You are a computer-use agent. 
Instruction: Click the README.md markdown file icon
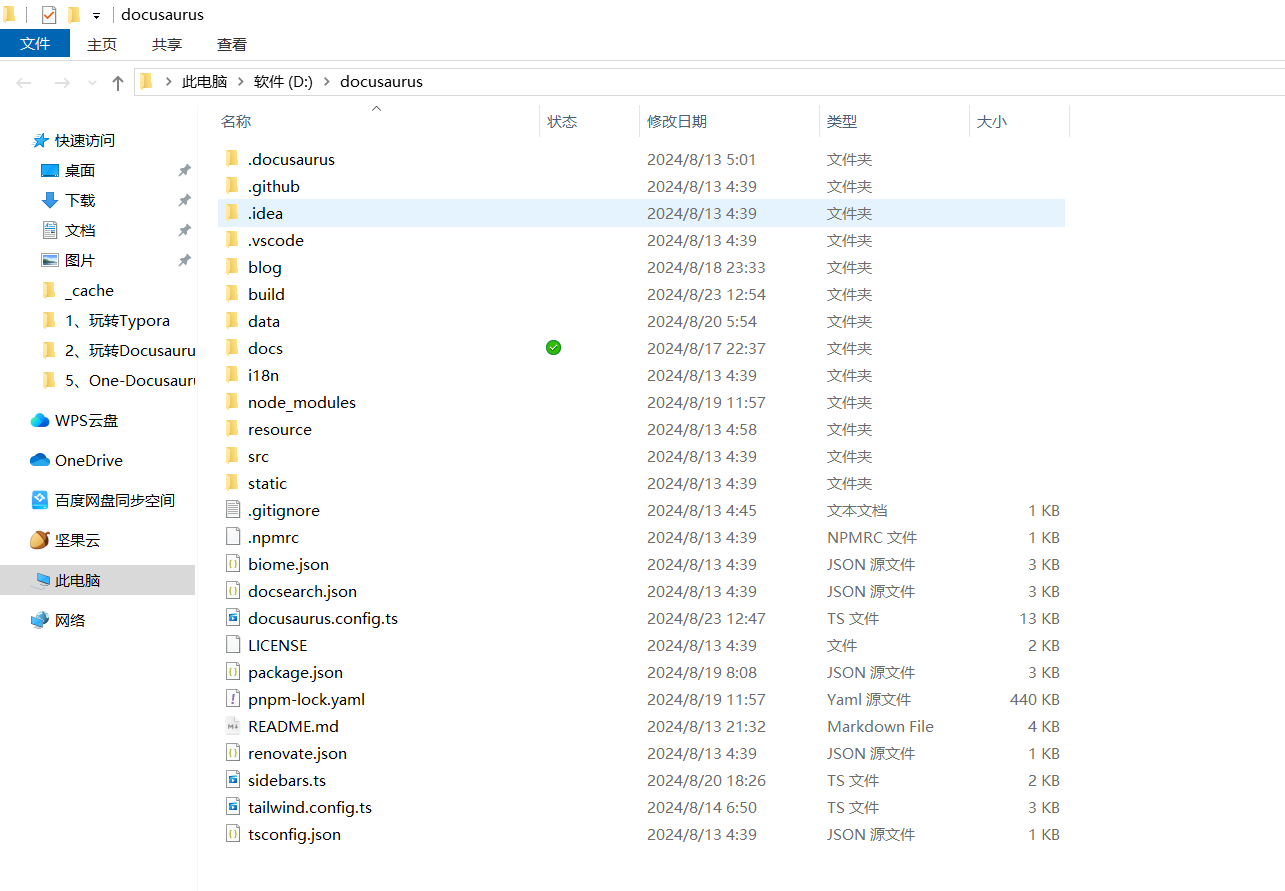(233, 726)
